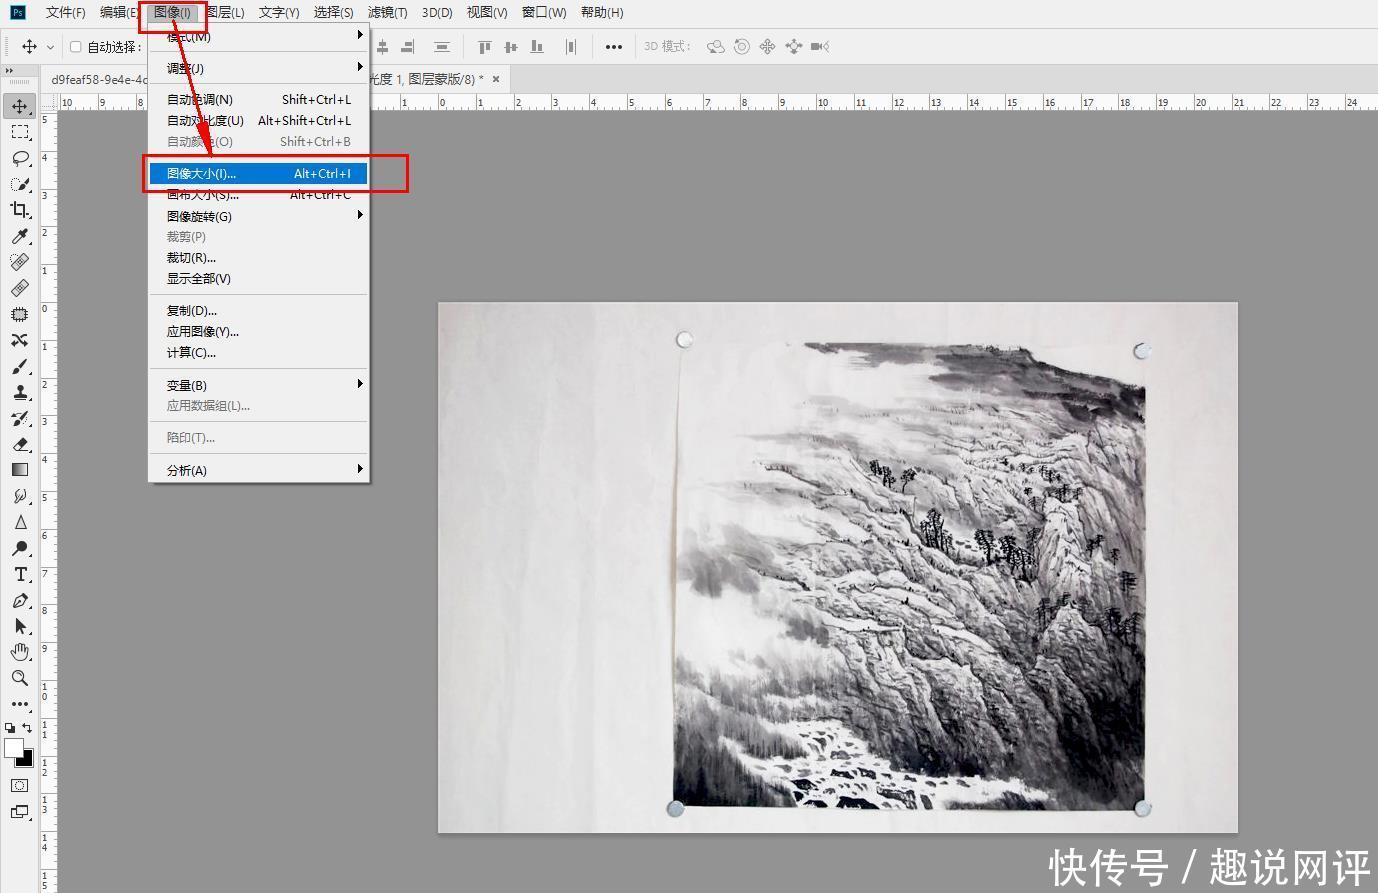
Task: Select the Crop tool
Action: [x=19, y=210]
